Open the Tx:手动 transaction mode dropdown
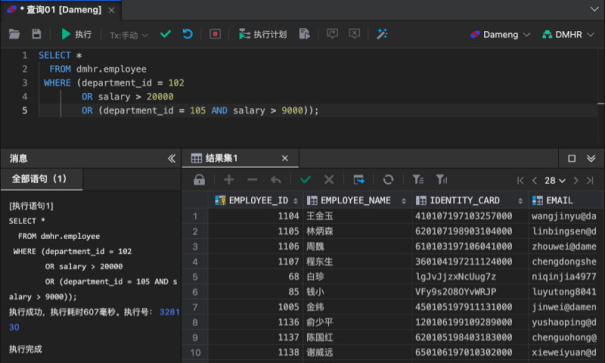This screenshot has height=363, width=605. click(x=128, y=35)
